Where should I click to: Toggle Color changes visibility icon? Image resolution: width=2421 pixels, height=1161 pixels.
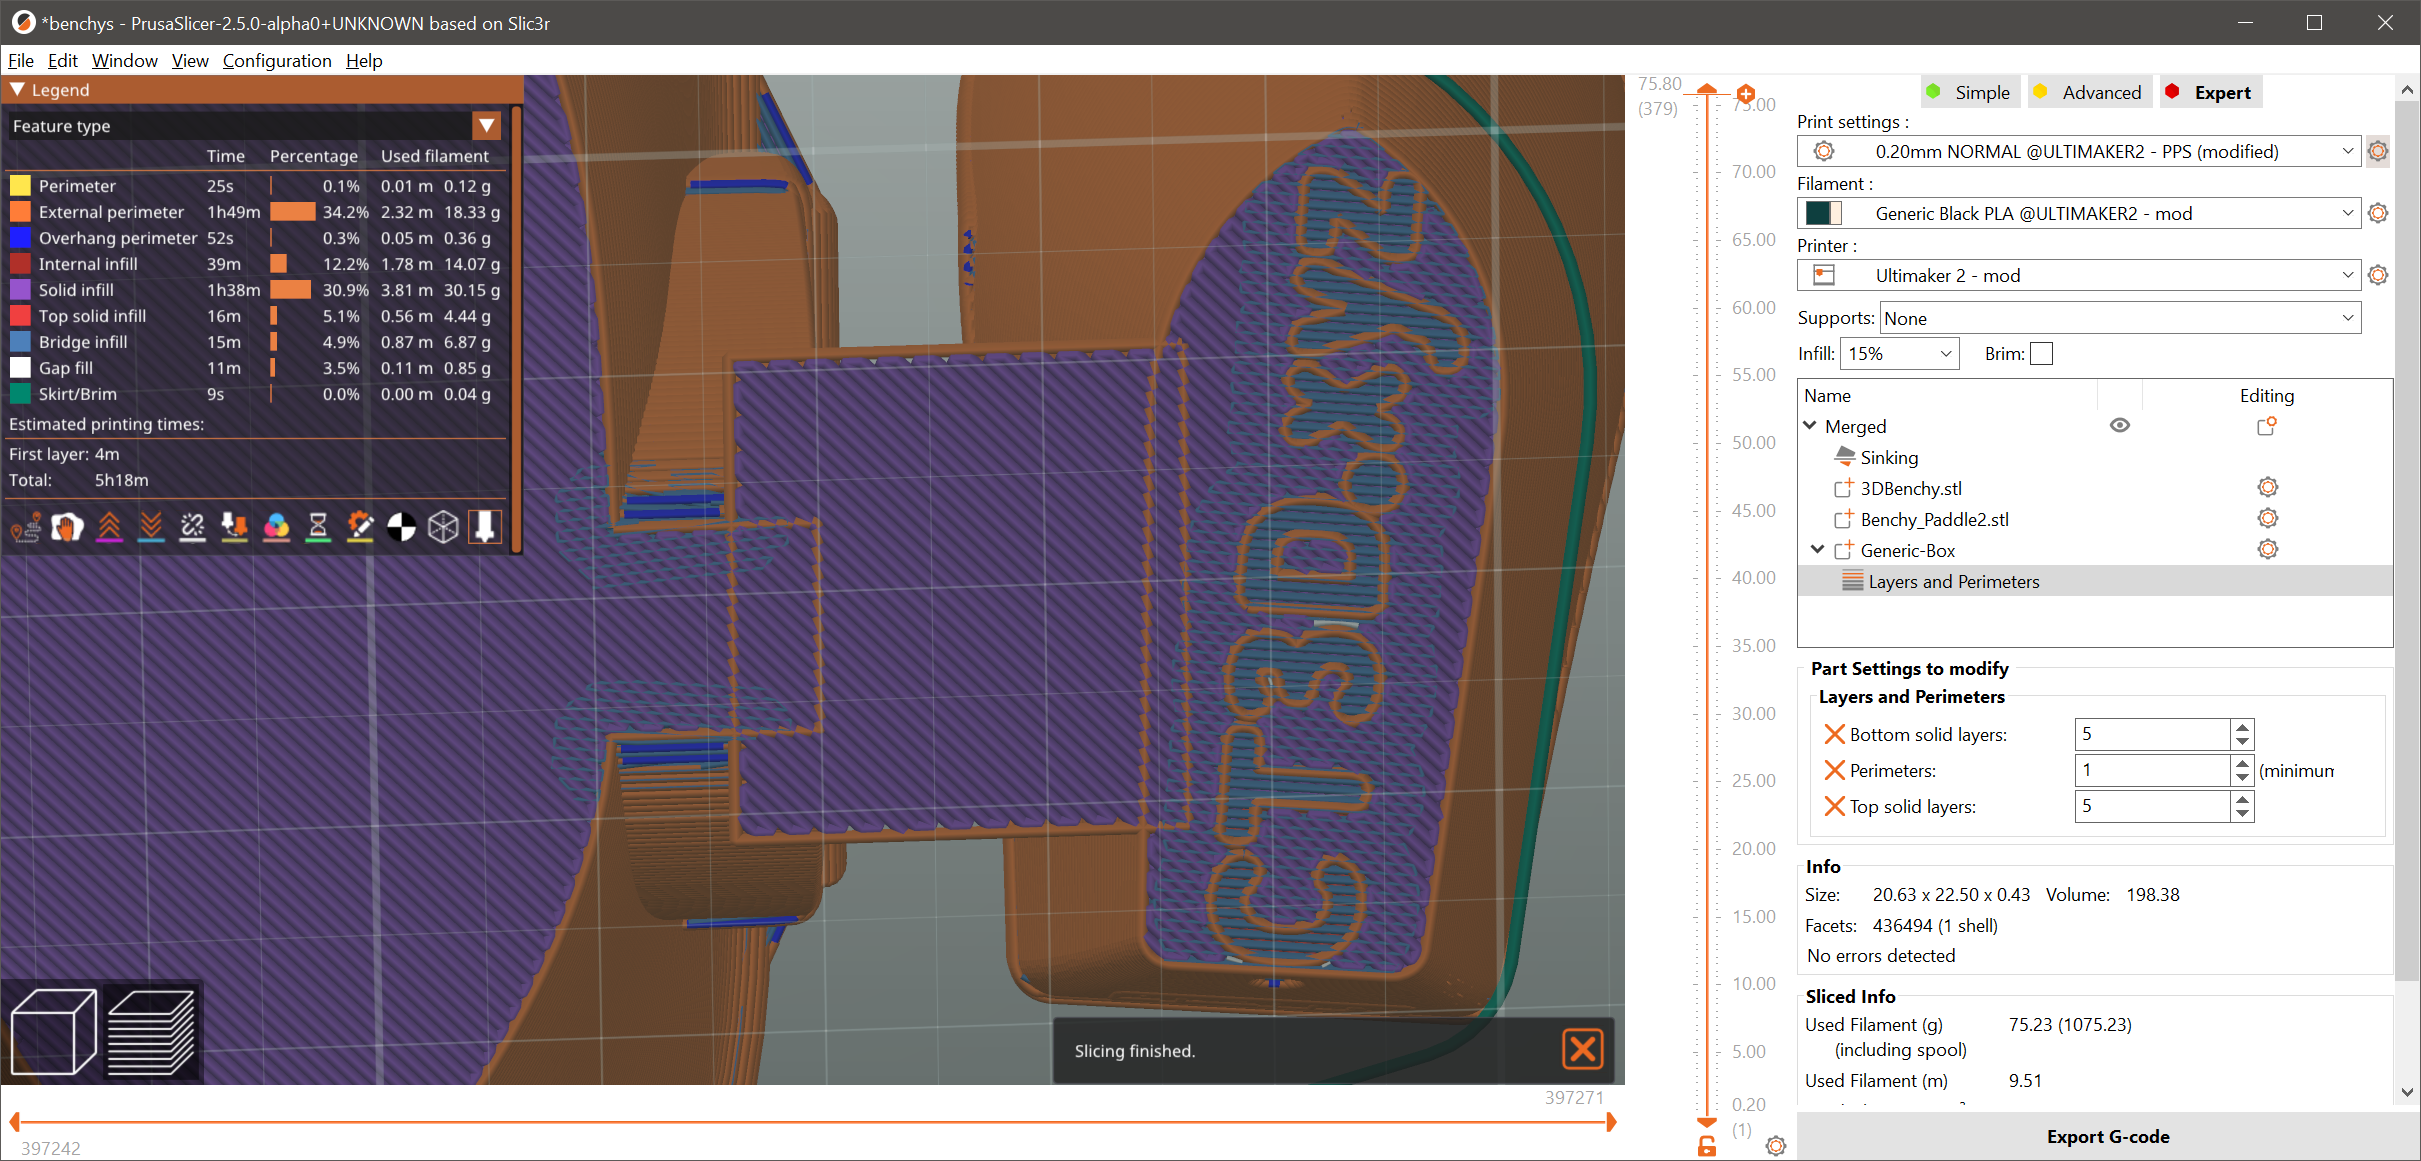[x=276, y=527]
